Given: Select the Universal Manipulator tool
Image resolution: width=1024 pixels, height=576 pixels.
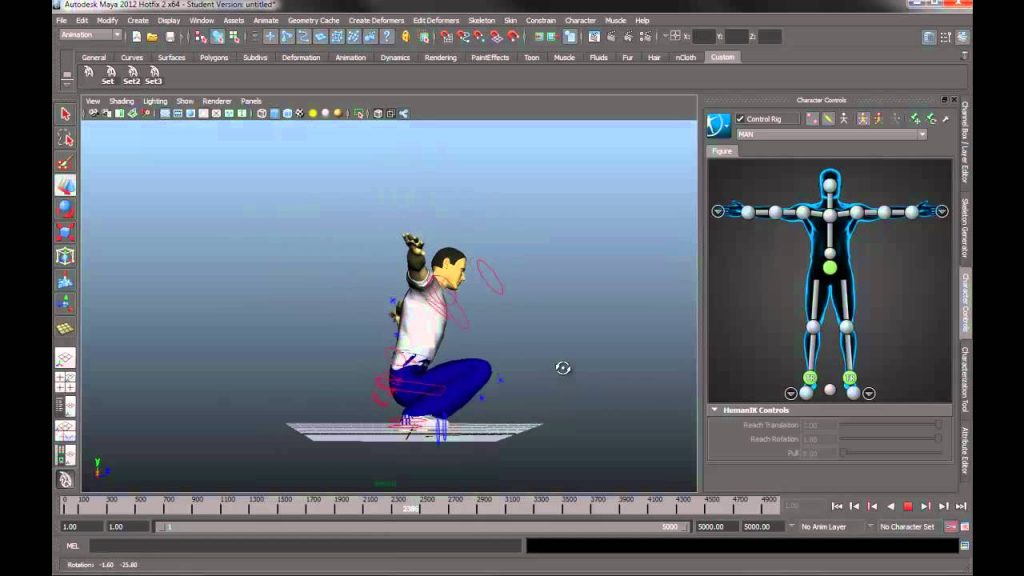Looking at the screenshot, I should coord(65,256).
